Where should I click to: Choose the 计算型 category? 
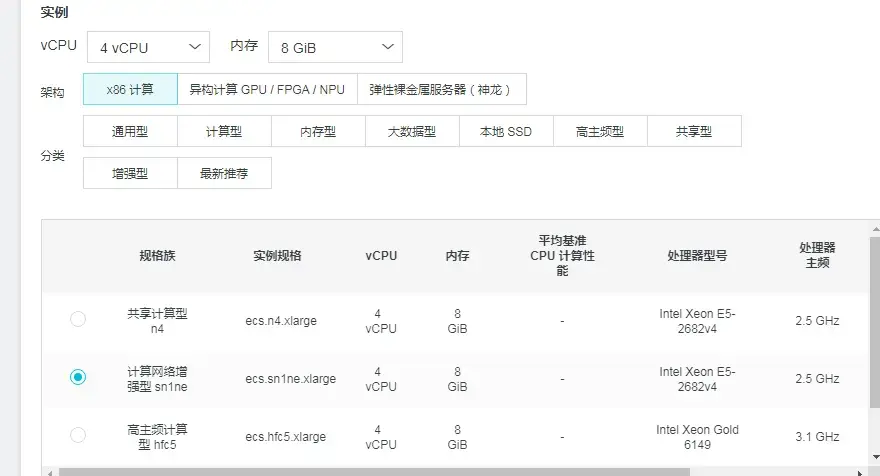point(224,131)
